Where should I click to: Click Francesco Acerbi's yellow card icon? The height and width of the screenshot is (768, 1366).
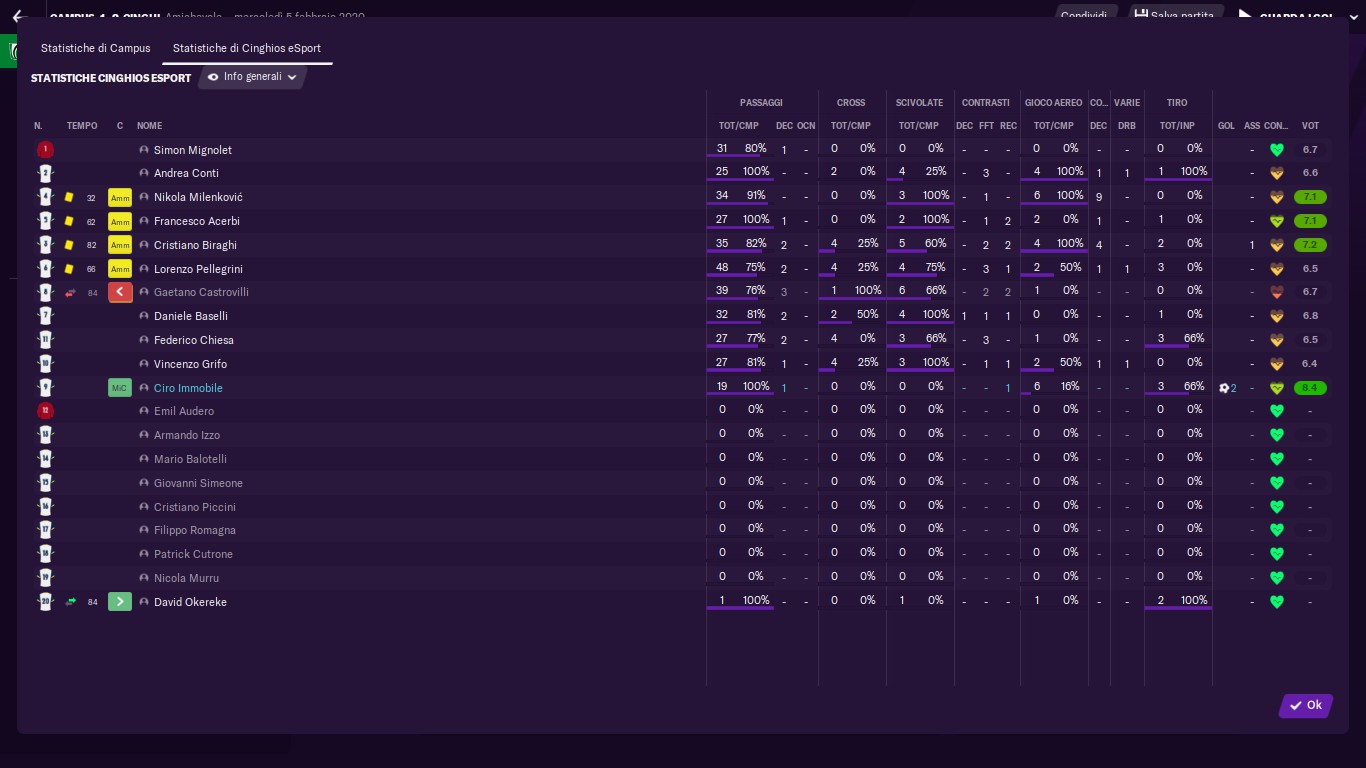[69, 222]
